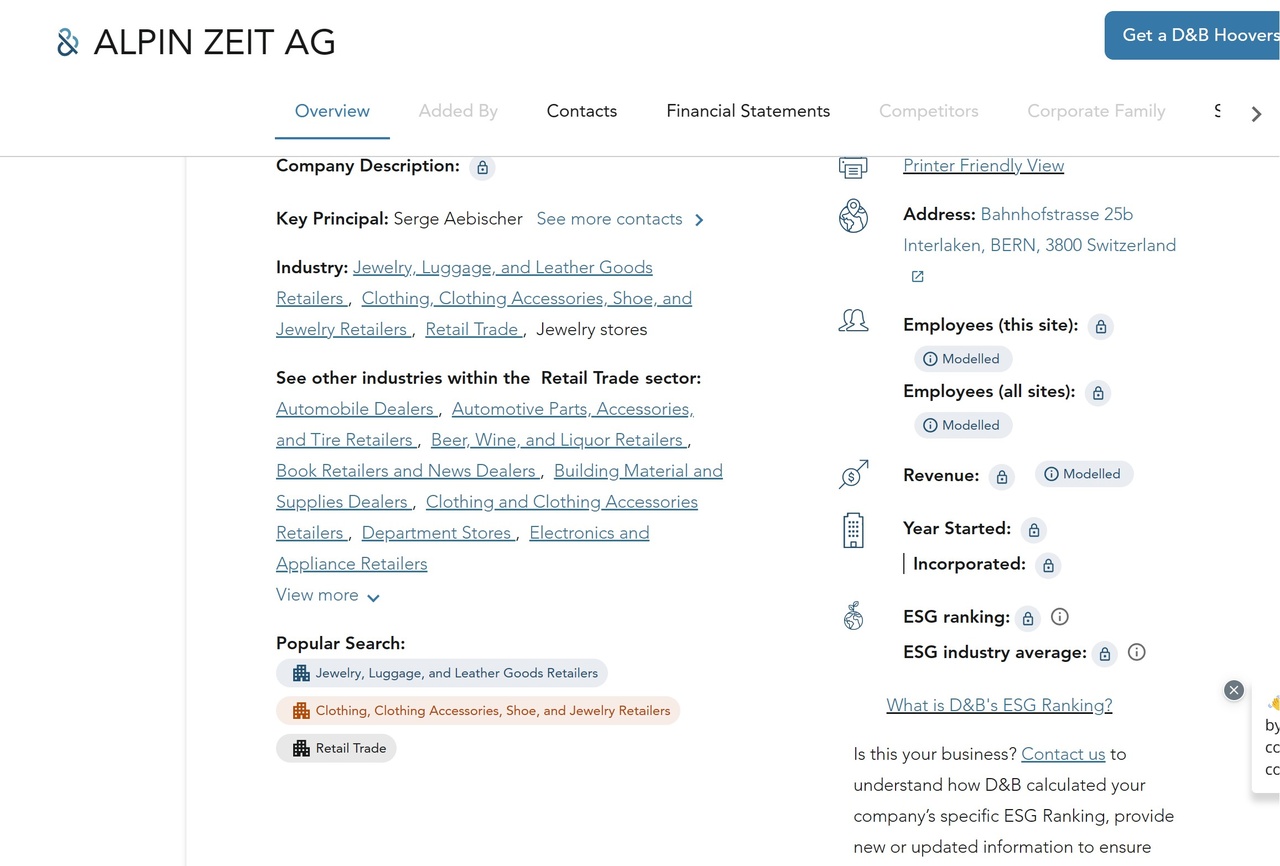Dismiss the popup with the X button
Viewport: 1280px width, 866px height.
tap(1234, 690)
